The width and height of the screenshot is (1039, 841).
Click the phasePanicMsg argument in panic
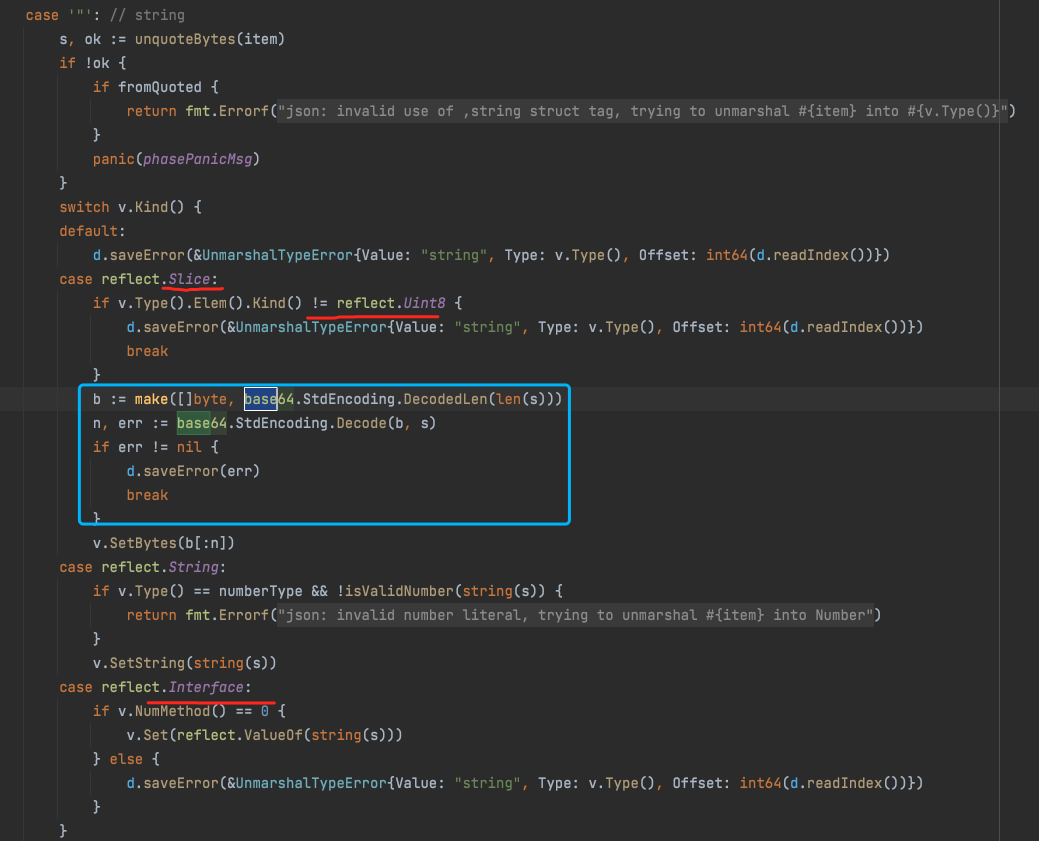pyautogui.click(x=192, y=159)
